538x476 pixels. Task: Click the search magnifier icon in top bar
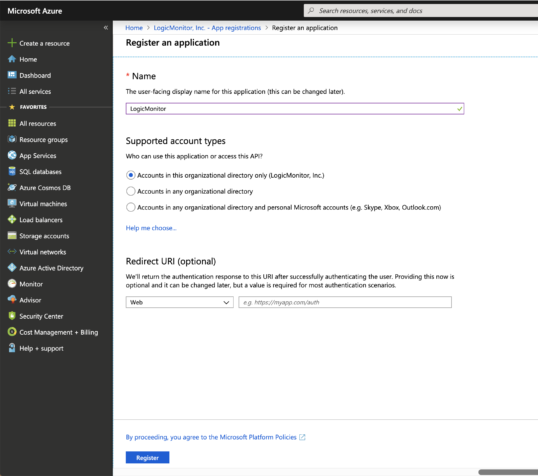point(311,11)
